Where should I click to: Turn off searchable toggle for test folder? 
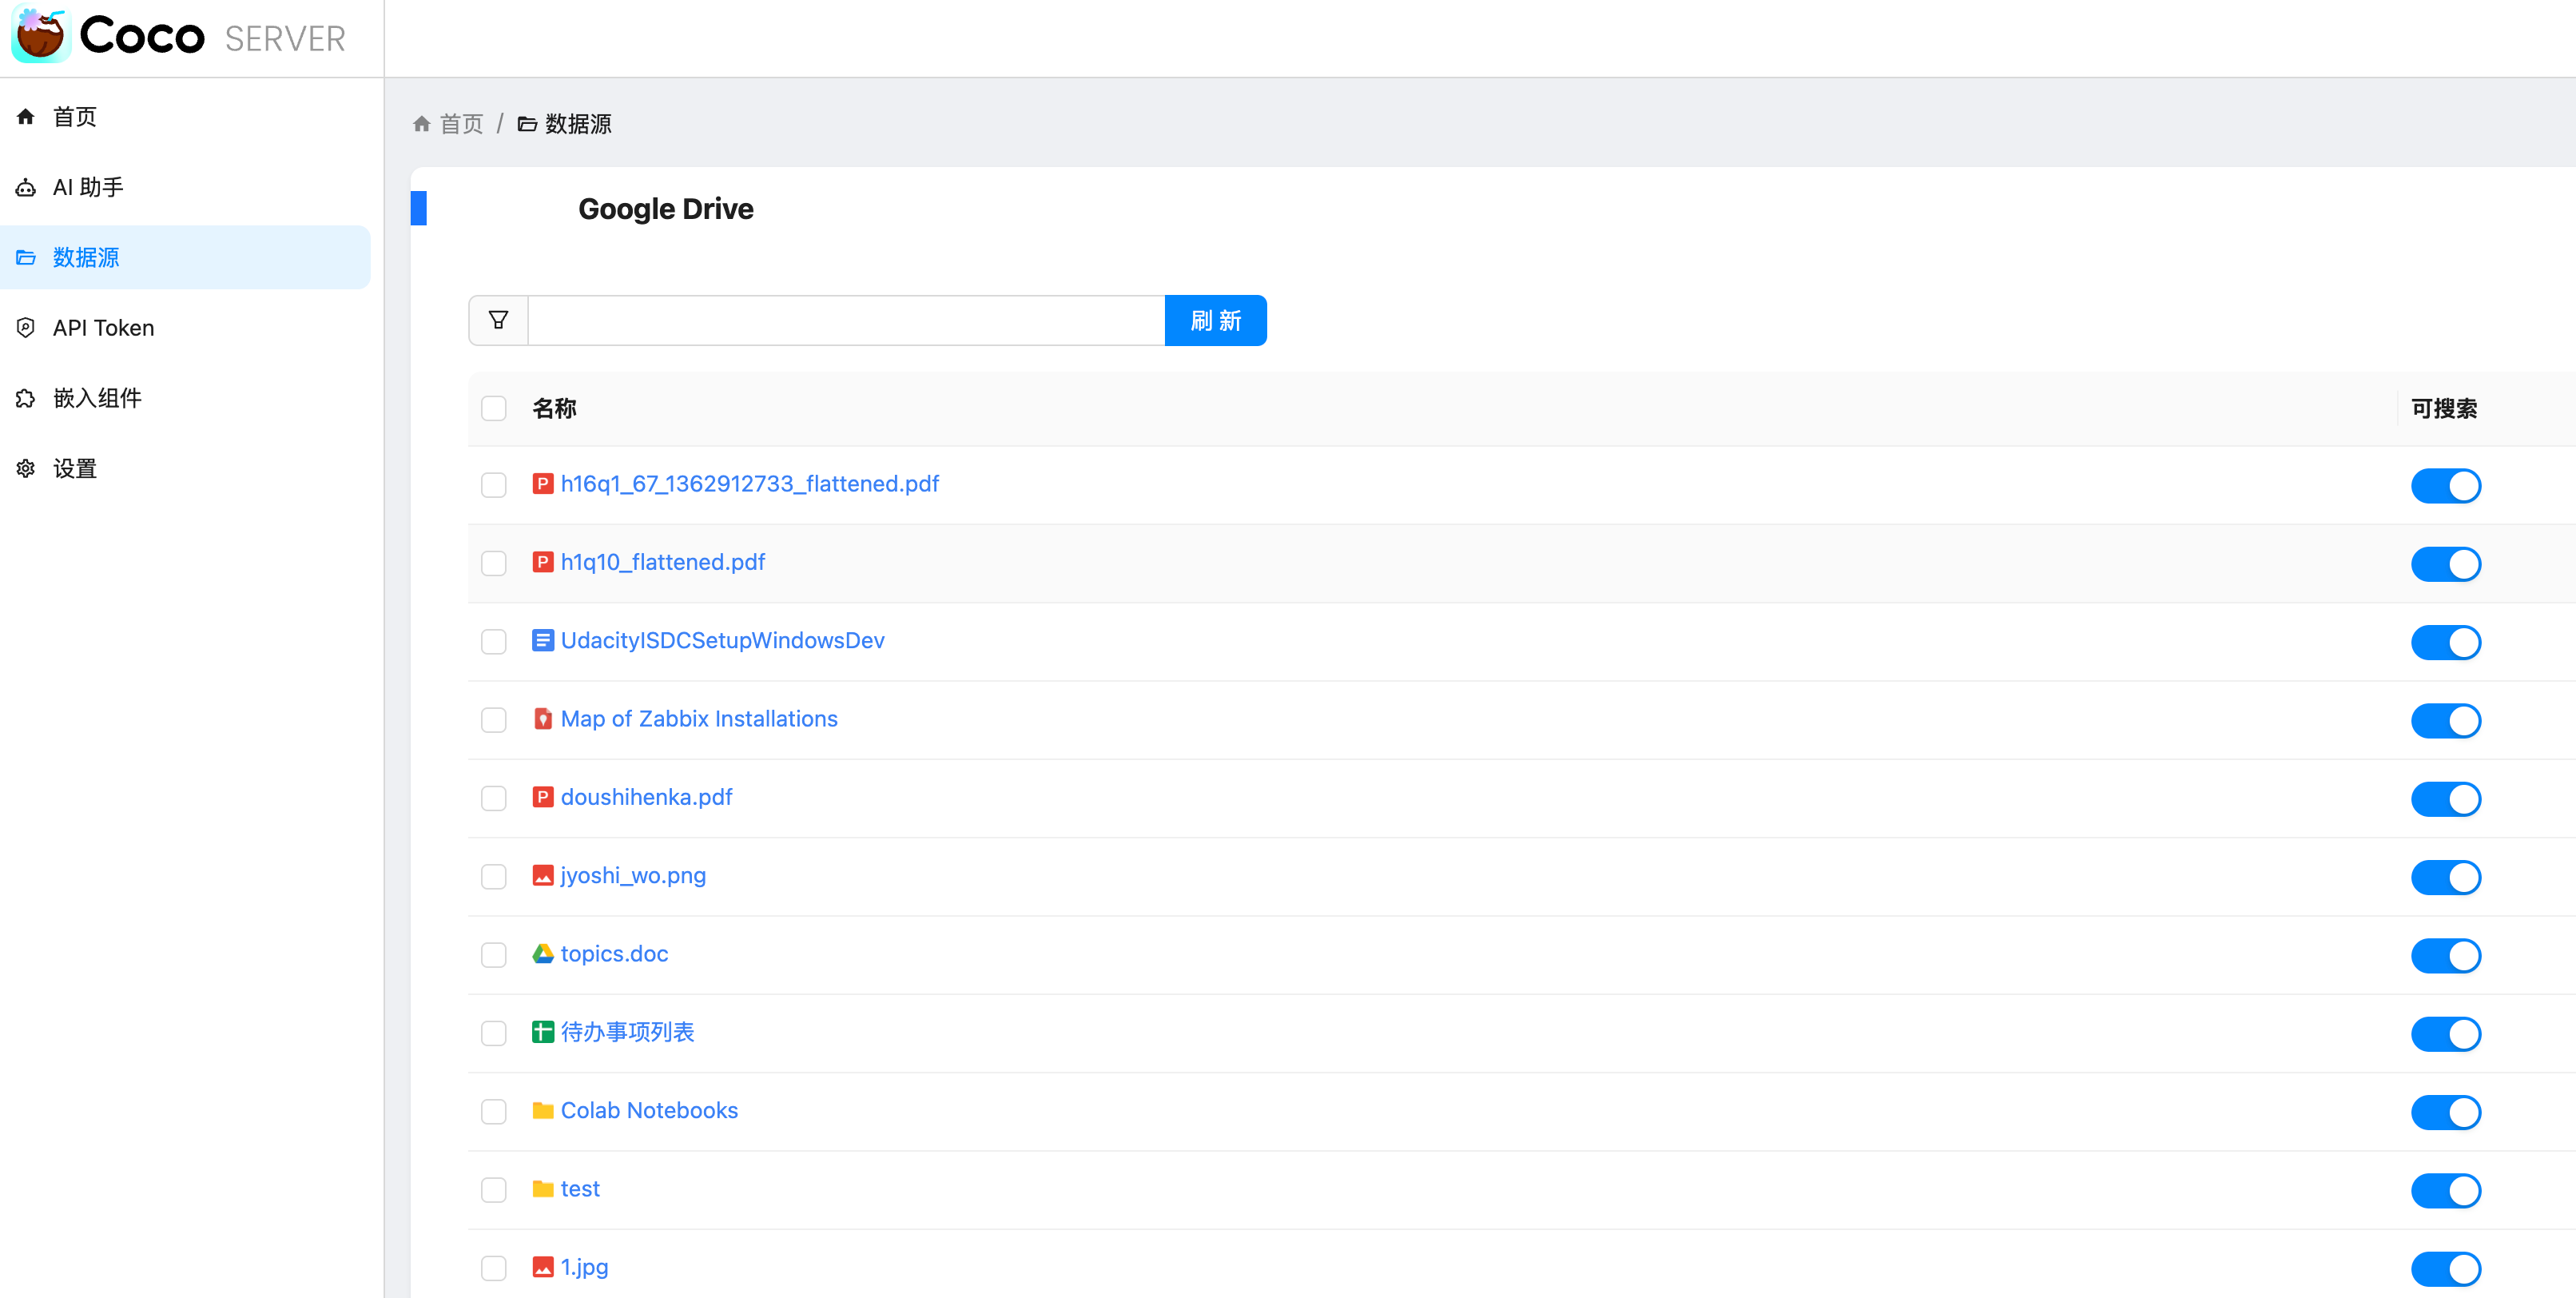pyautogui.click(x=2445, y=1190)
